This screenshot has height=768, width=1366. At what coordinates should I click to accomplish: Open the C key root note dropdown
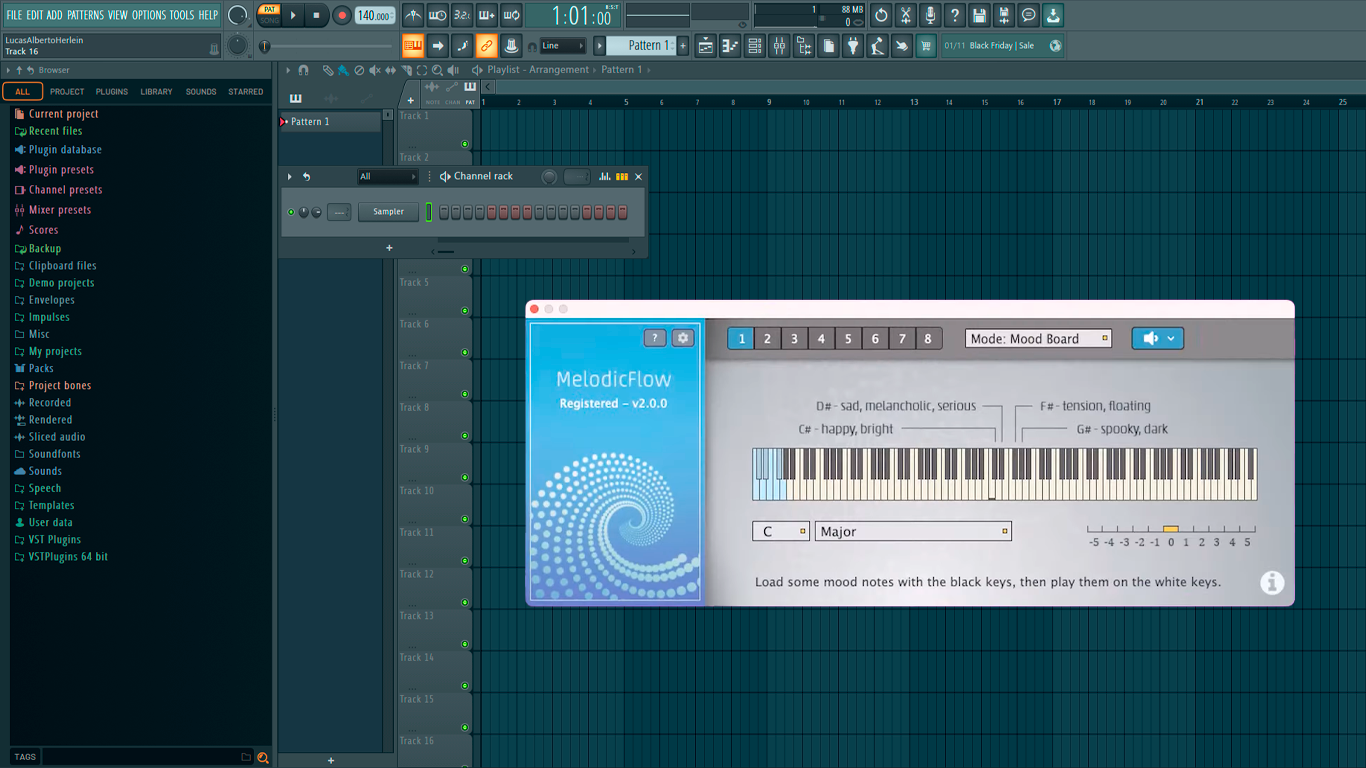pos(781,531)
